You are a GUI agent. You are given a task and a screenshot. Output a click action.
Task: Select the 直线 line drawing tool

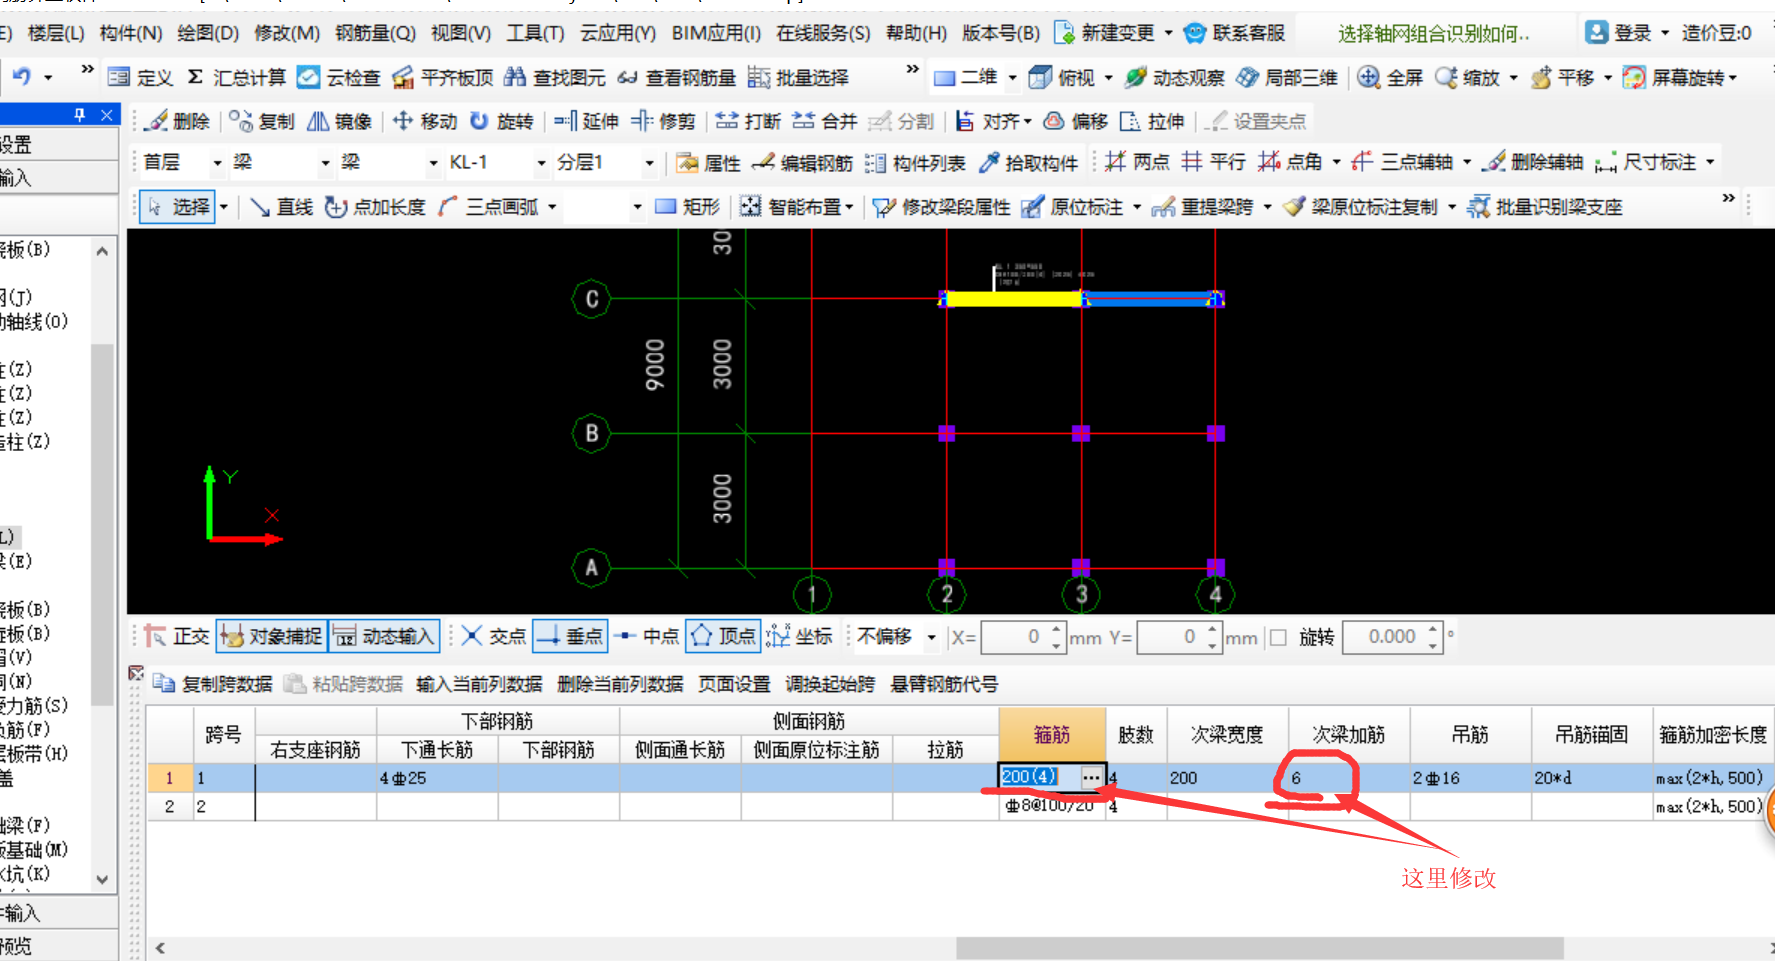[x=281, y=207]
